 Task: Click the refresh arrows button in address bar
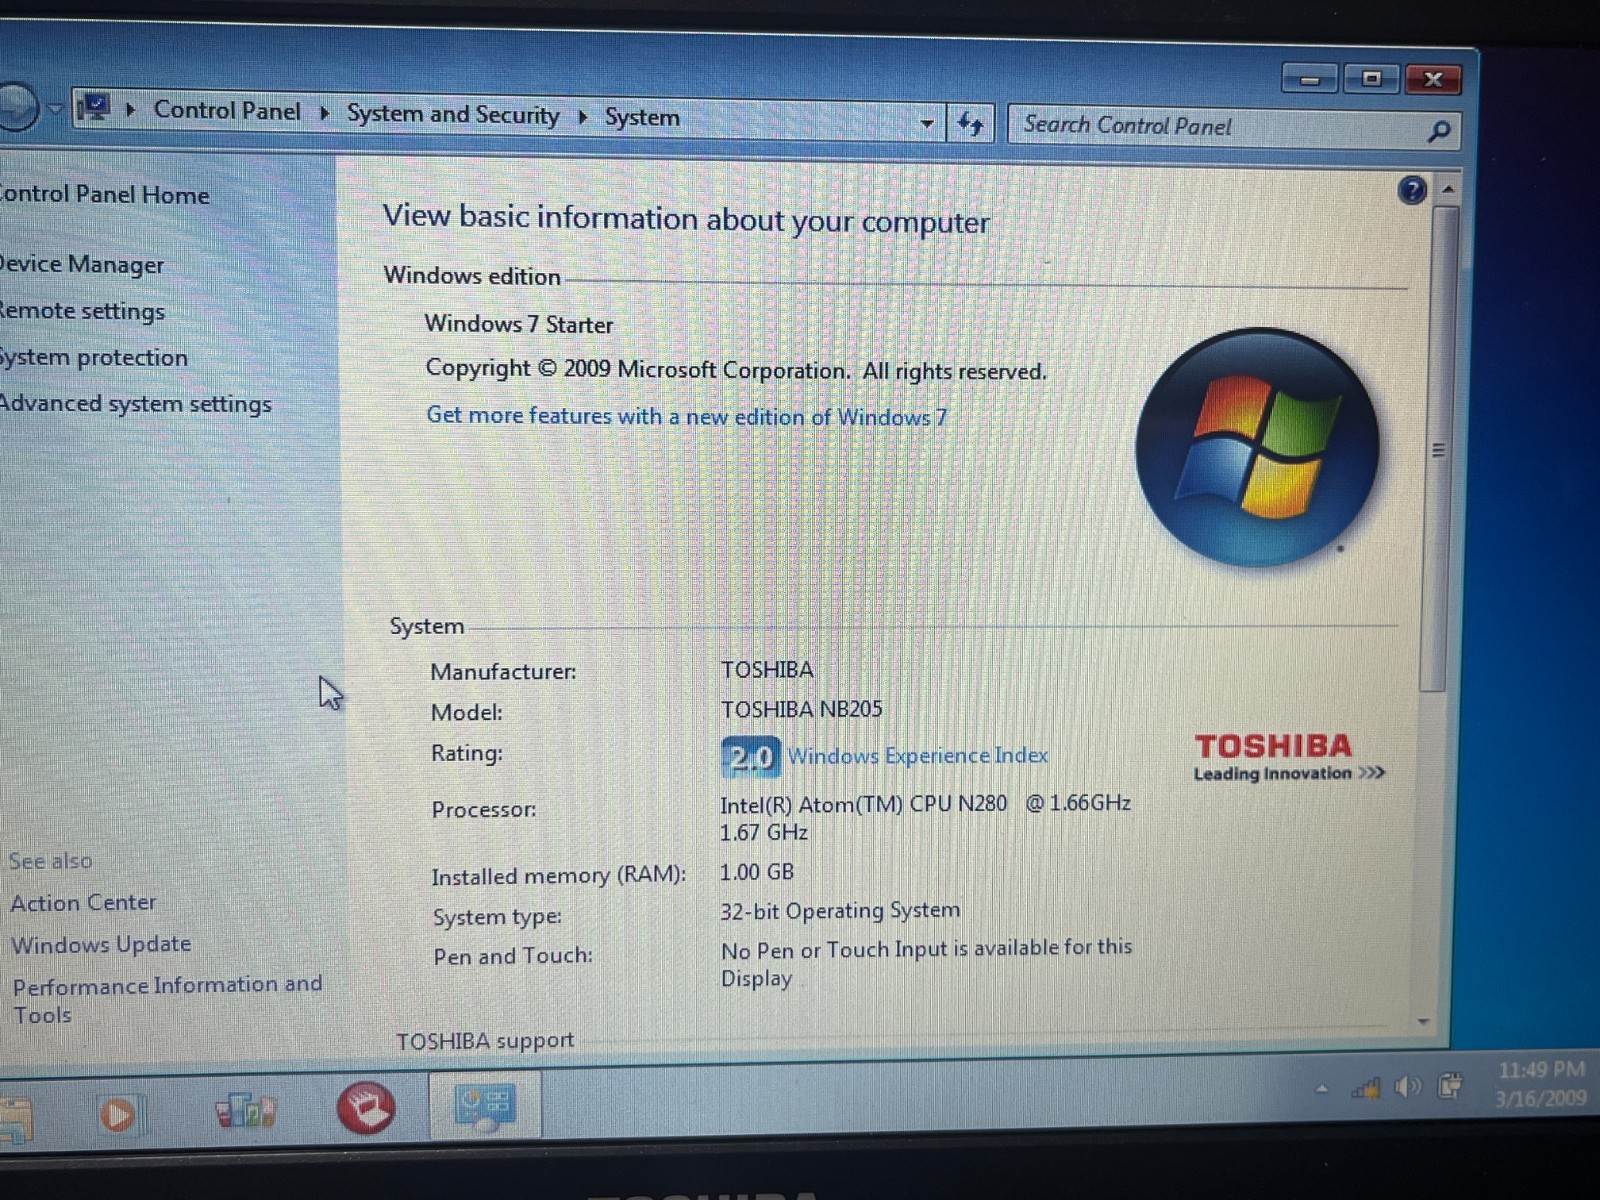pos(970,124)
